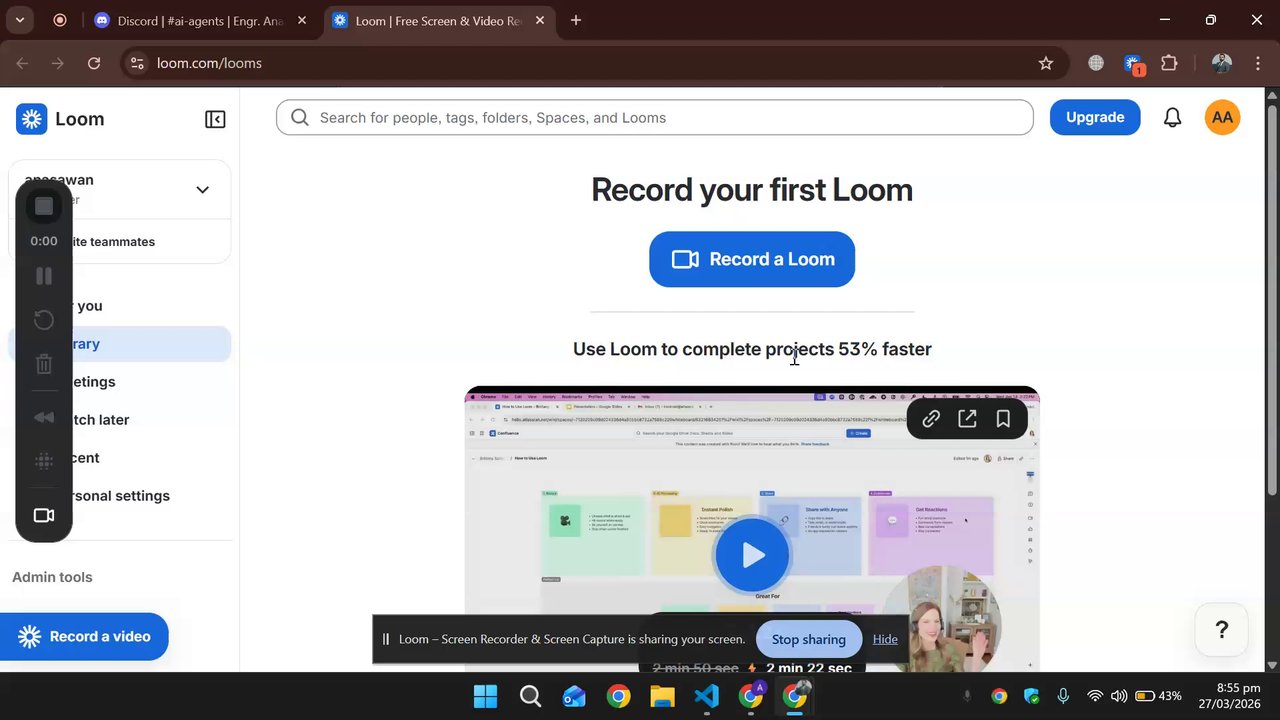
Task: Open Windows taskbar search
Action: (x=530, y=696)
